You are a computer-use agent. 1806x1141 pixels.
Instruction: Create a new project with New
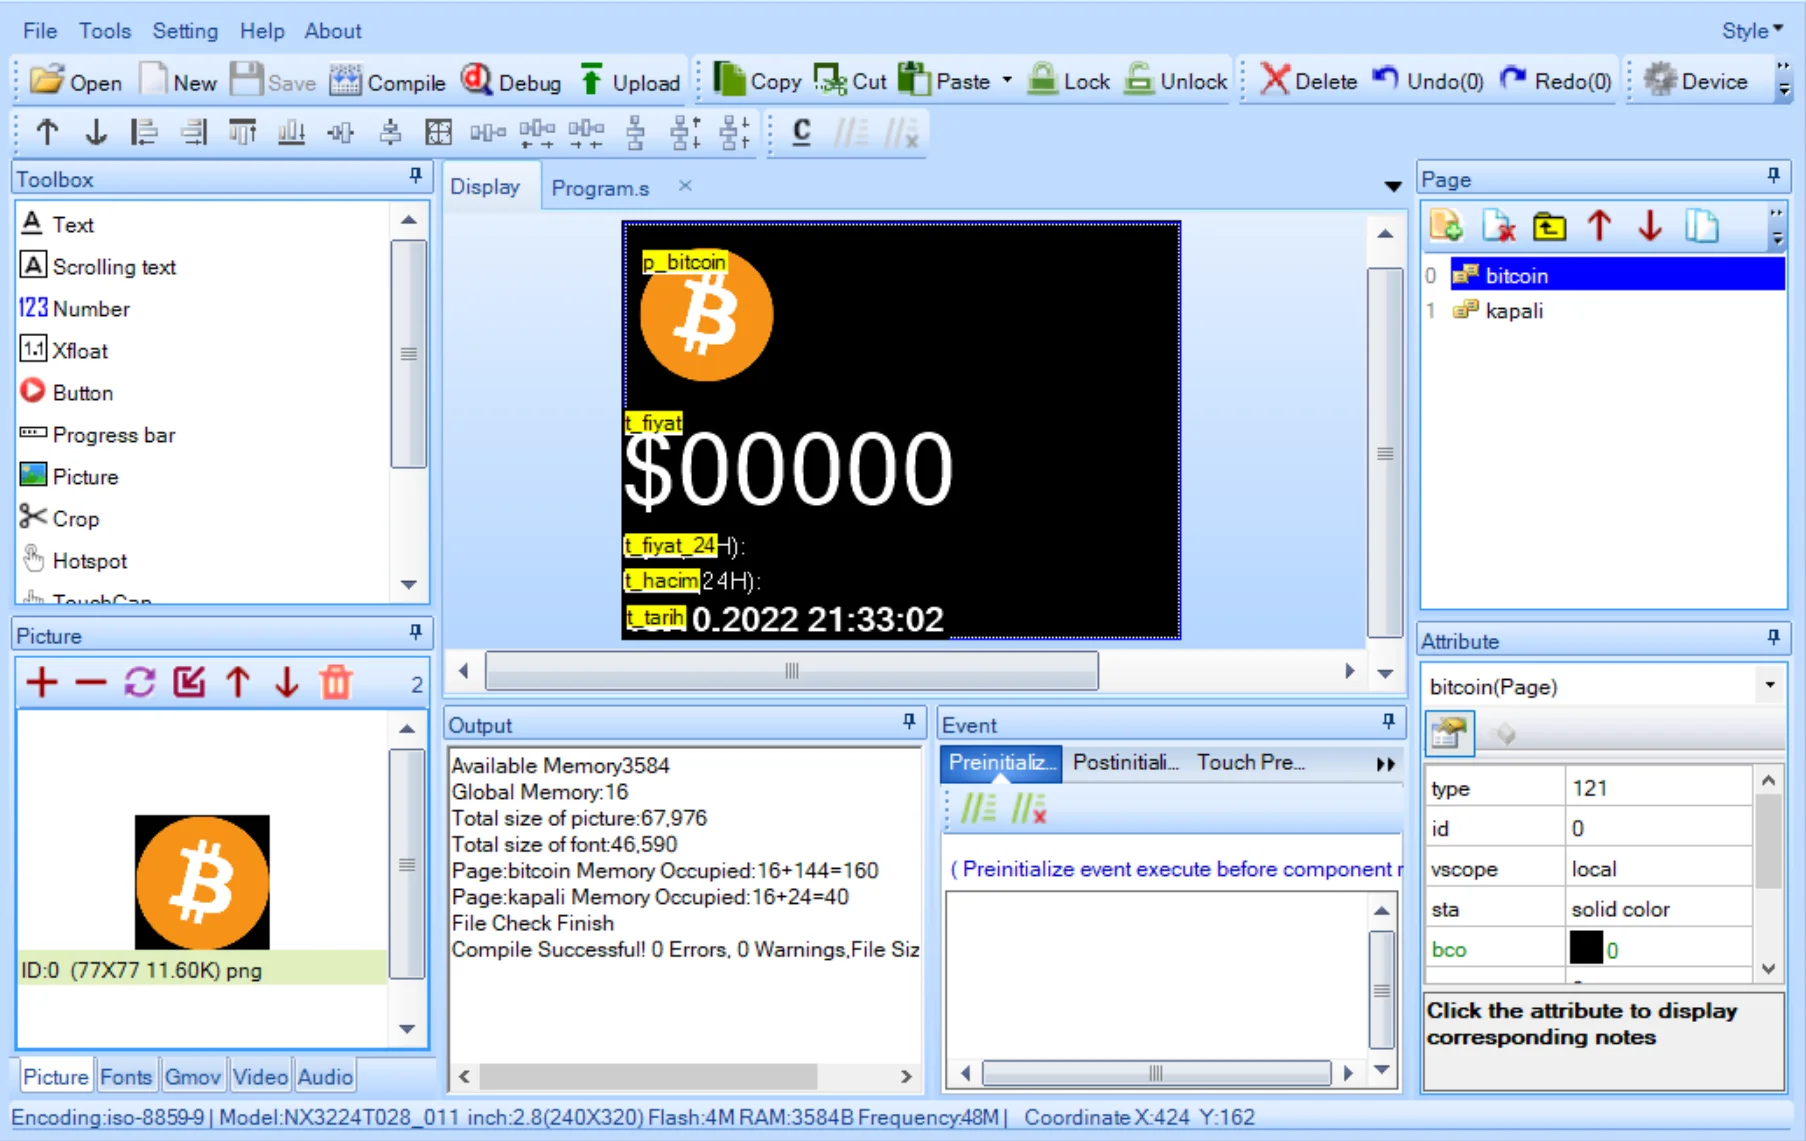178,81
